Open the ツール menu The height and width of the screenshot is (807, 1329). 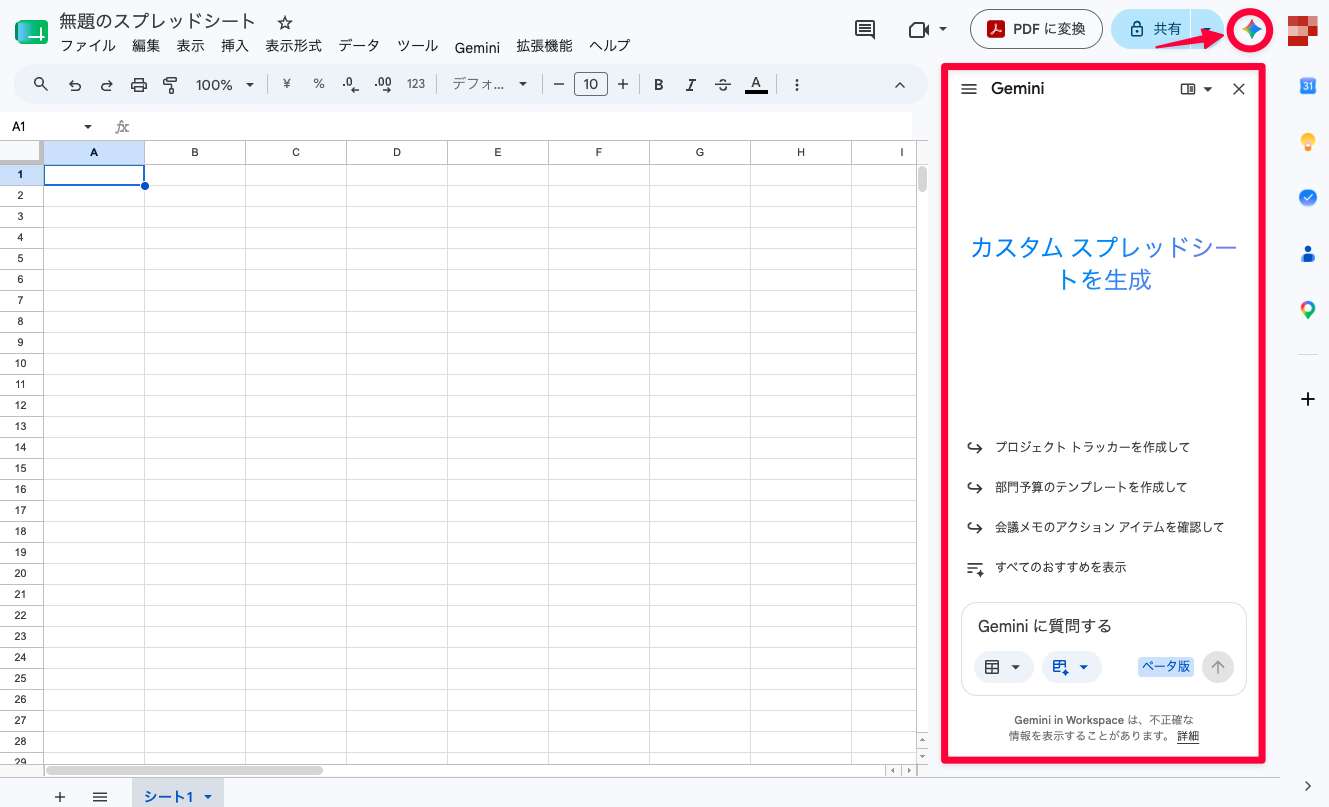coord(417,46)
